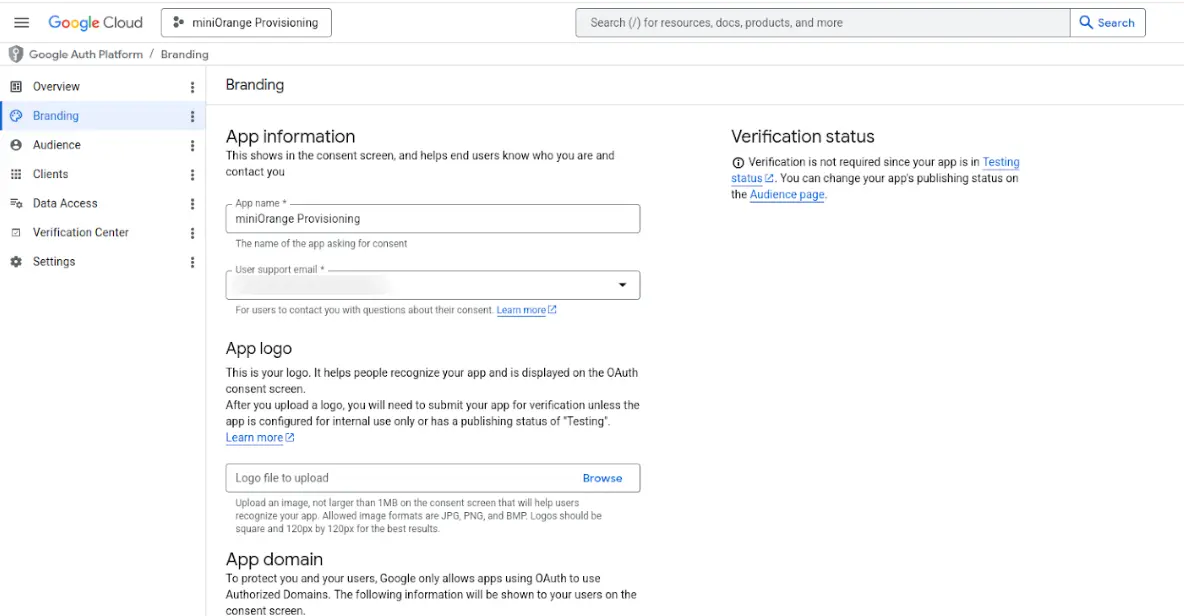Click the App logo heading
This screenshot has width=1184, height=616.
(x=258, y=349)
